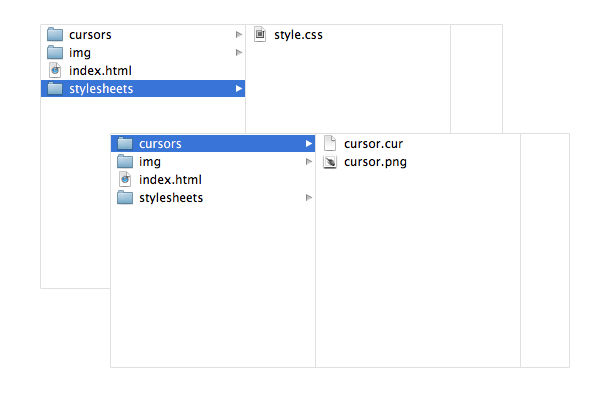Image resolution: width=600 pixels, height=400 pixels.
Task: Click the arrow on highlighted stylesheets row
Action: point(239,88)
